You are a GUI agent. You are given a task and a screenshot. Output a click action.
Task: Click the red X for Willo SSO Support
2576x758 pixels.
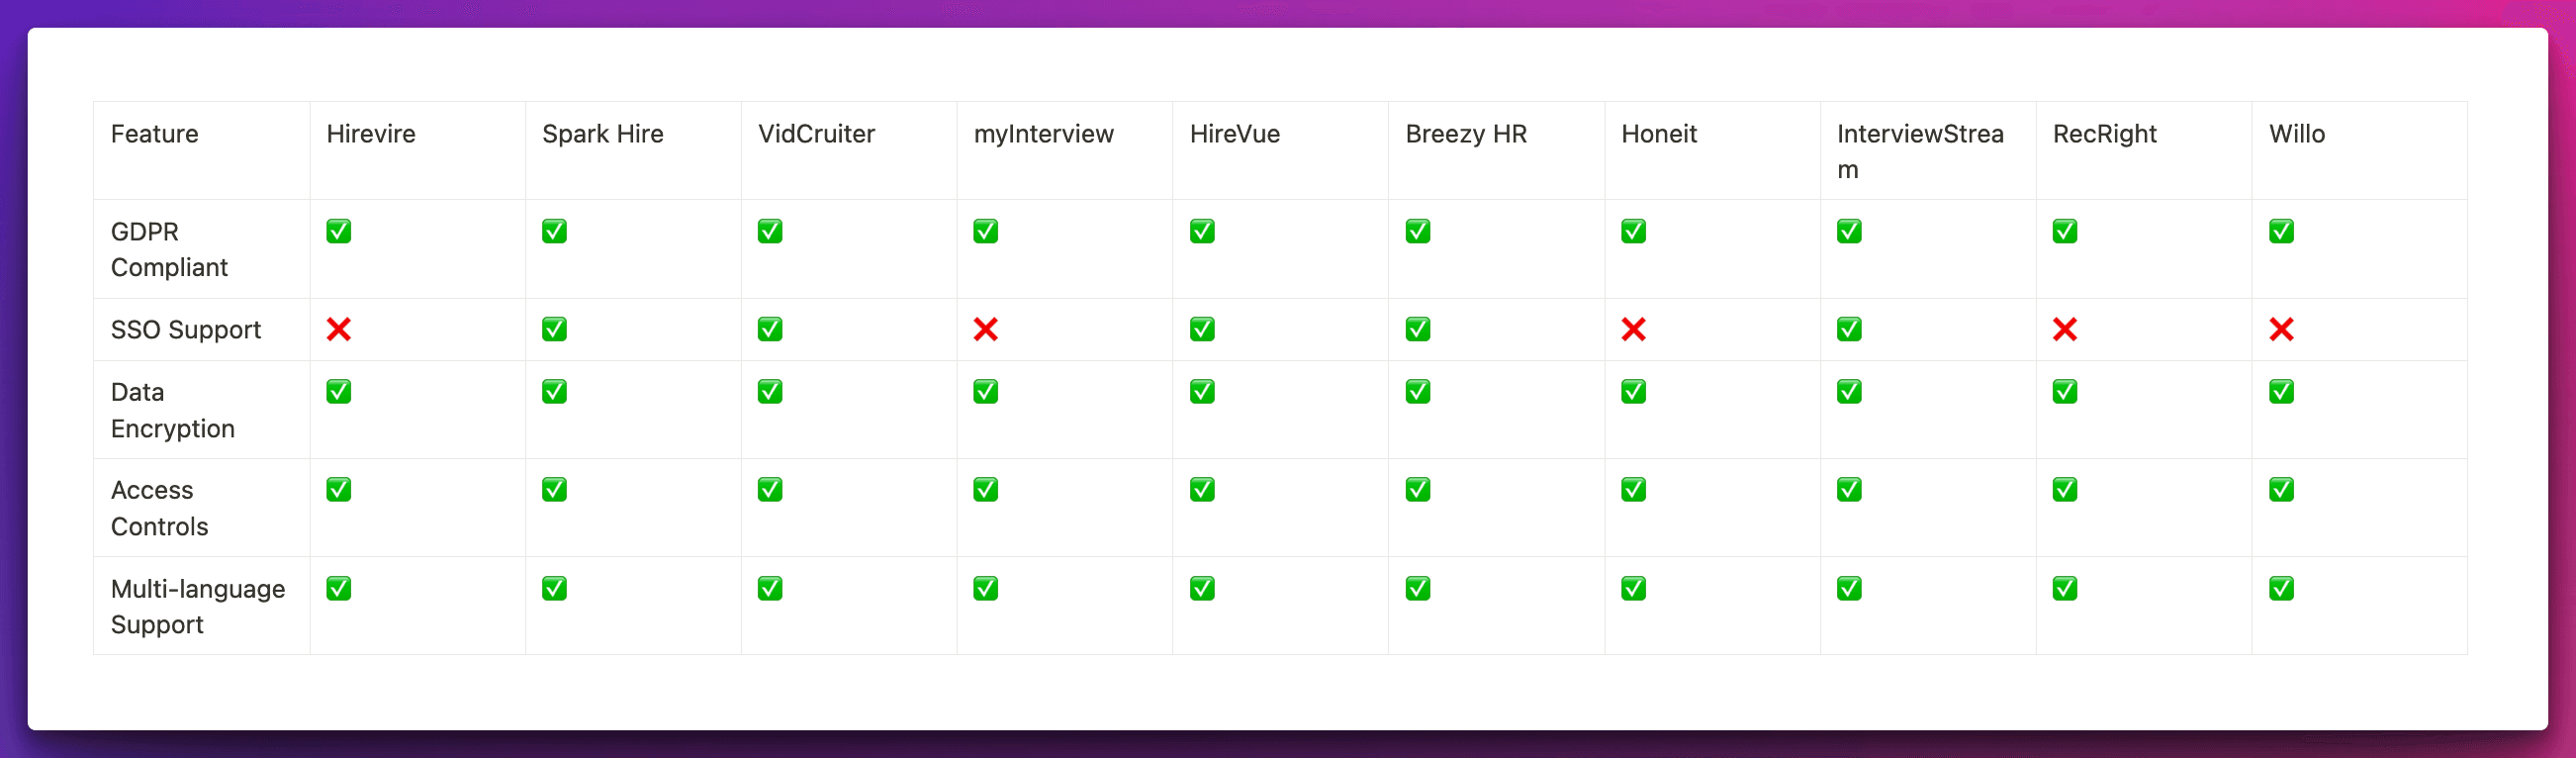tap(2280, 329)
